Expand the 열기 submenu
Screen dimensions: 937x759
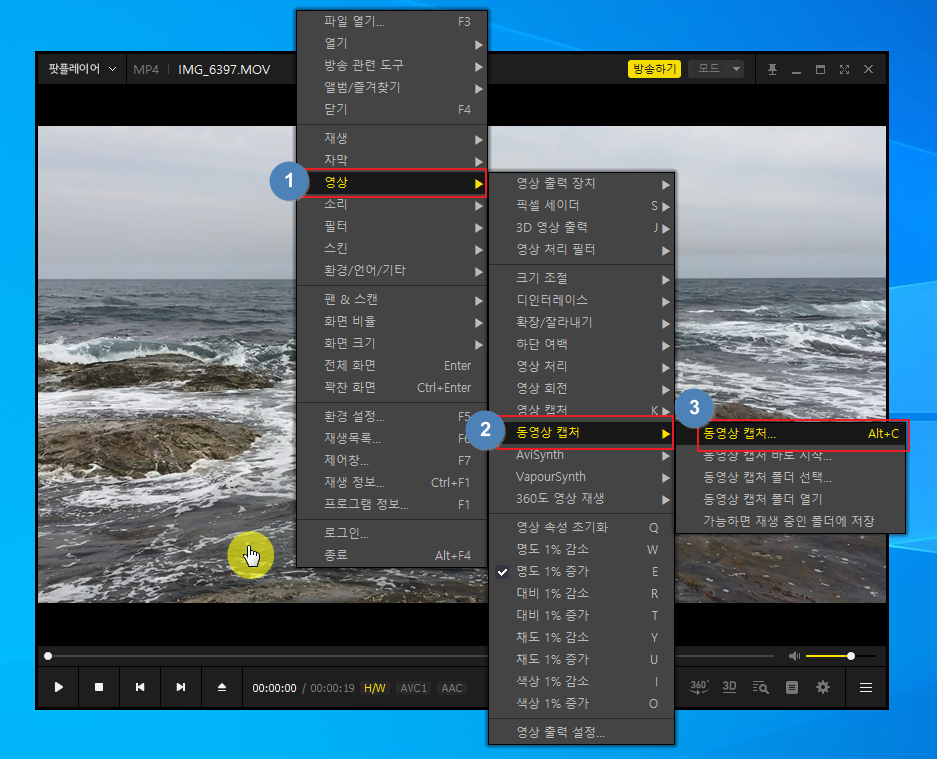pyautogui.click(x=392, y=44)
